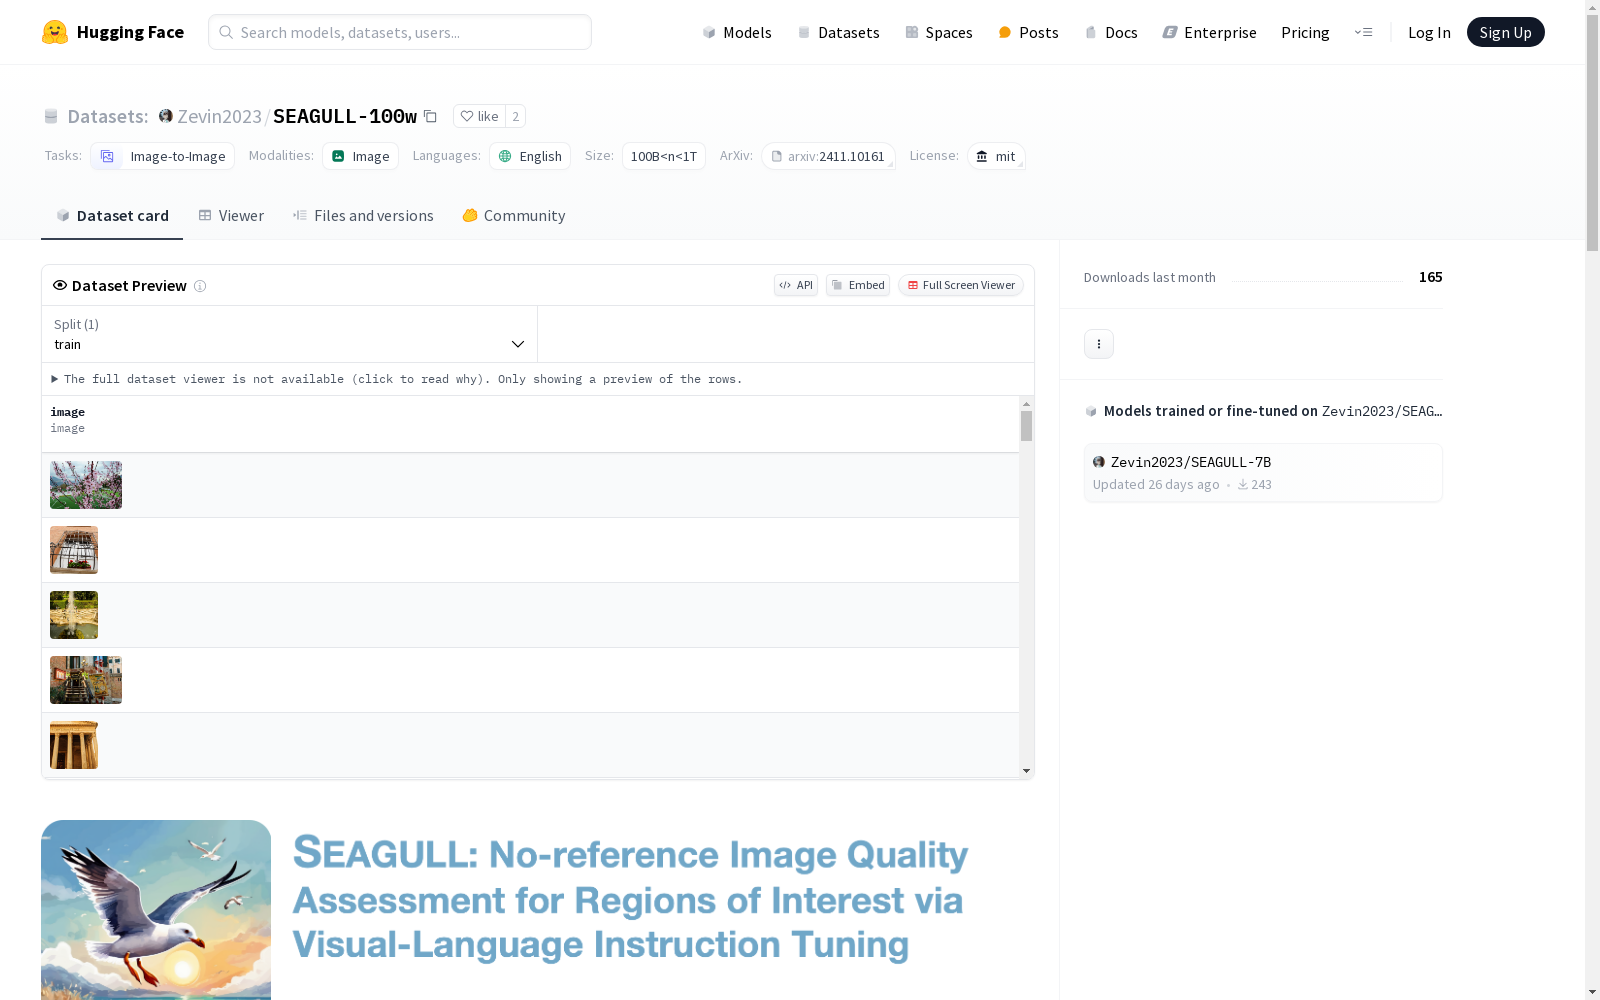Image resolution: width=1600 pixels, height=1000 pixels.
Task: Visit the Pricing page
Action: [1305, 32]
